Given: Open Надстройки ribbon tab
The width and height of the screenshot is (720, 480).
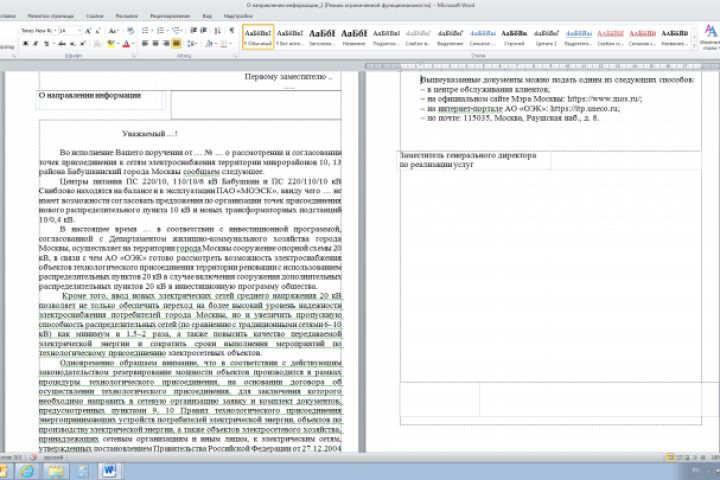Looking at the screenshot, I should 238,16.
